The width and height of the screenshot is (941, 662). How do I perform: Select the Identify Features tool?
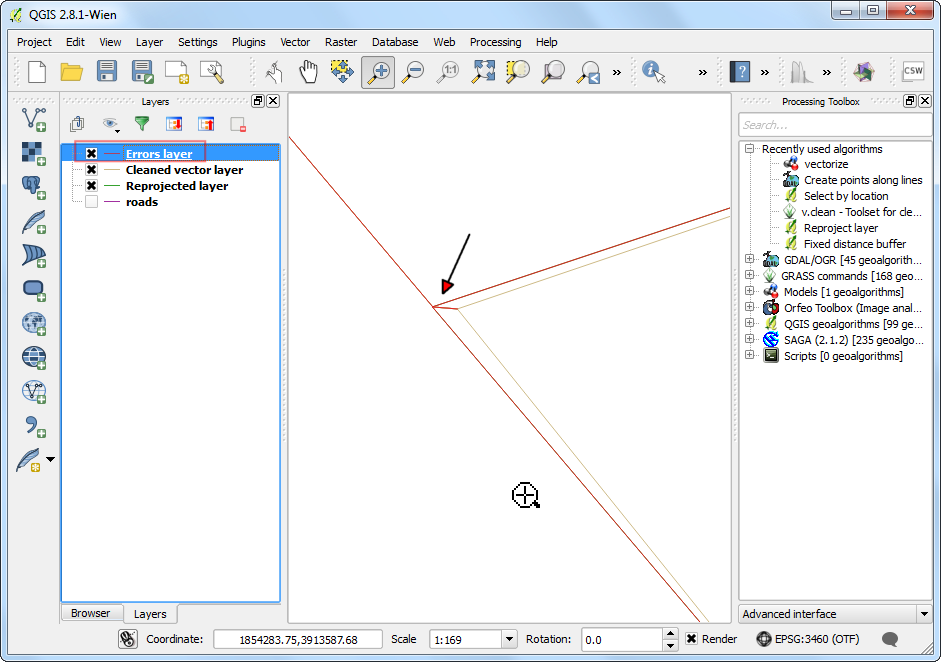pyautogui.click(x=654, y=71)
